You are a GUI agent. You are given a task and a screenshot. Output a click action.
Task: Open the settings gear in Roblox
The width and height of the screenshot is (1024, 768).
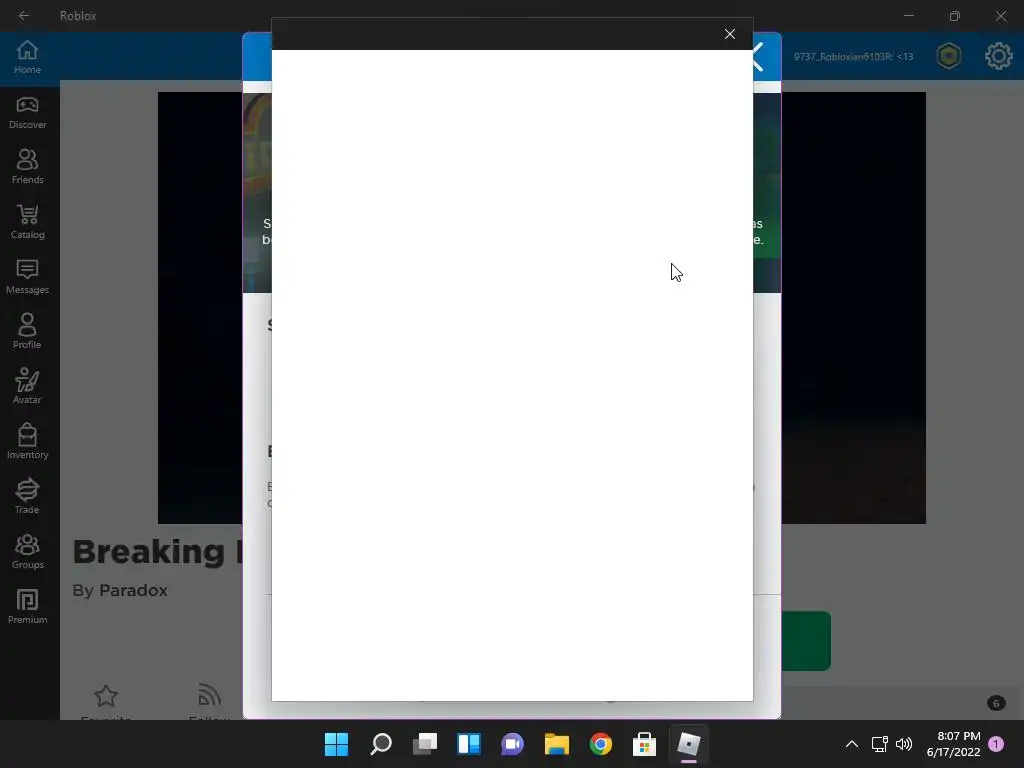[x=999, y=56]
